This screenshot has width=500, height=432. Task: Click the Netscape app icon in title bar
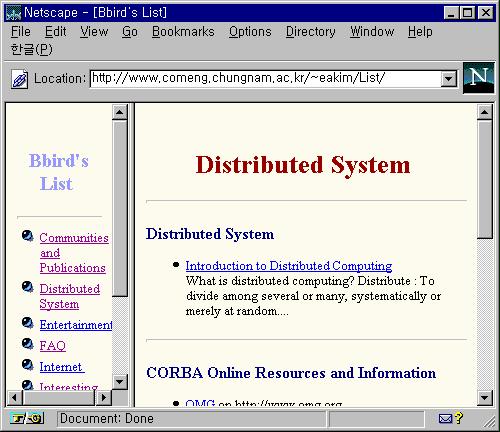(x=13, y=13)
